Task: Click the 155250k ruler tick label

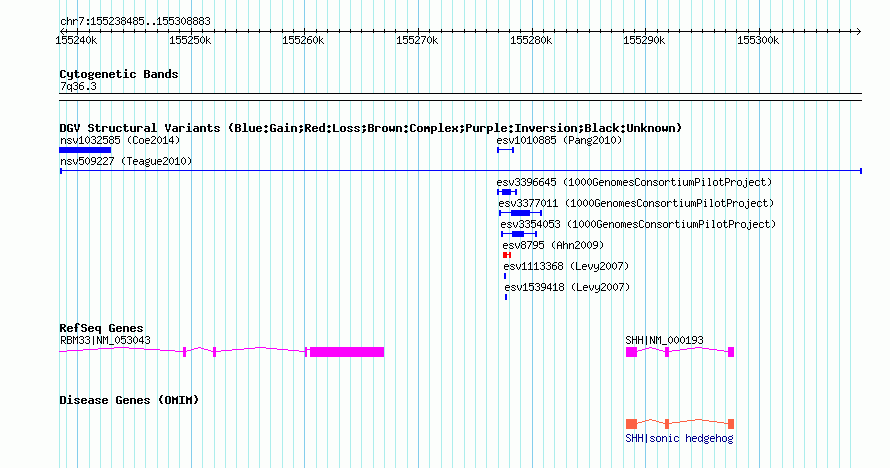Action: click(x=190, y=40)
